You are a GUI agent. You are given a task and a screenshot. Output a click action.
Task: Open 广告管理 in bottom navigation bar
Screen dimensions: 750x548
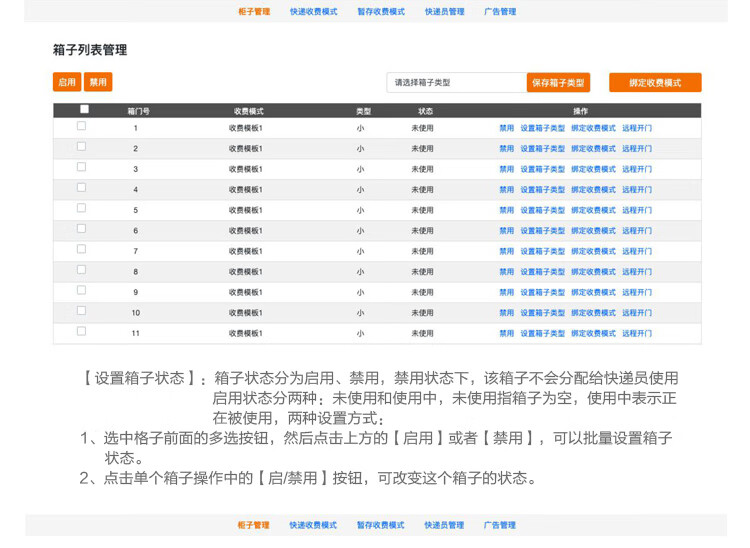500,525
